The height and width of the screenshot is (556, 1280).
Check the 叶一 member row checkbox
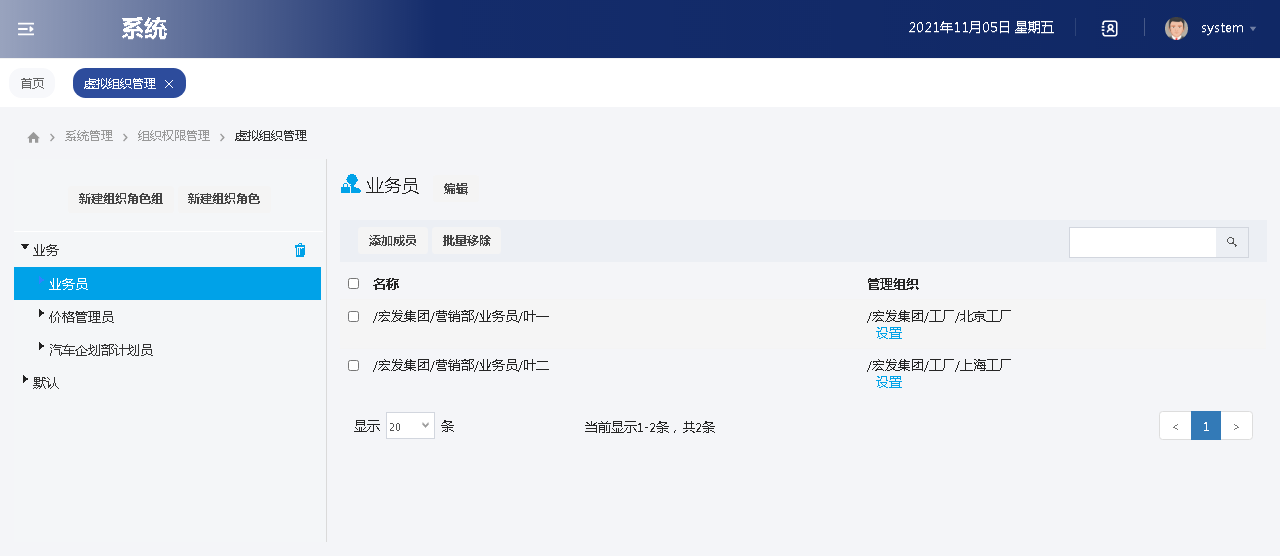pyautogui.click(x=353, y=317)
